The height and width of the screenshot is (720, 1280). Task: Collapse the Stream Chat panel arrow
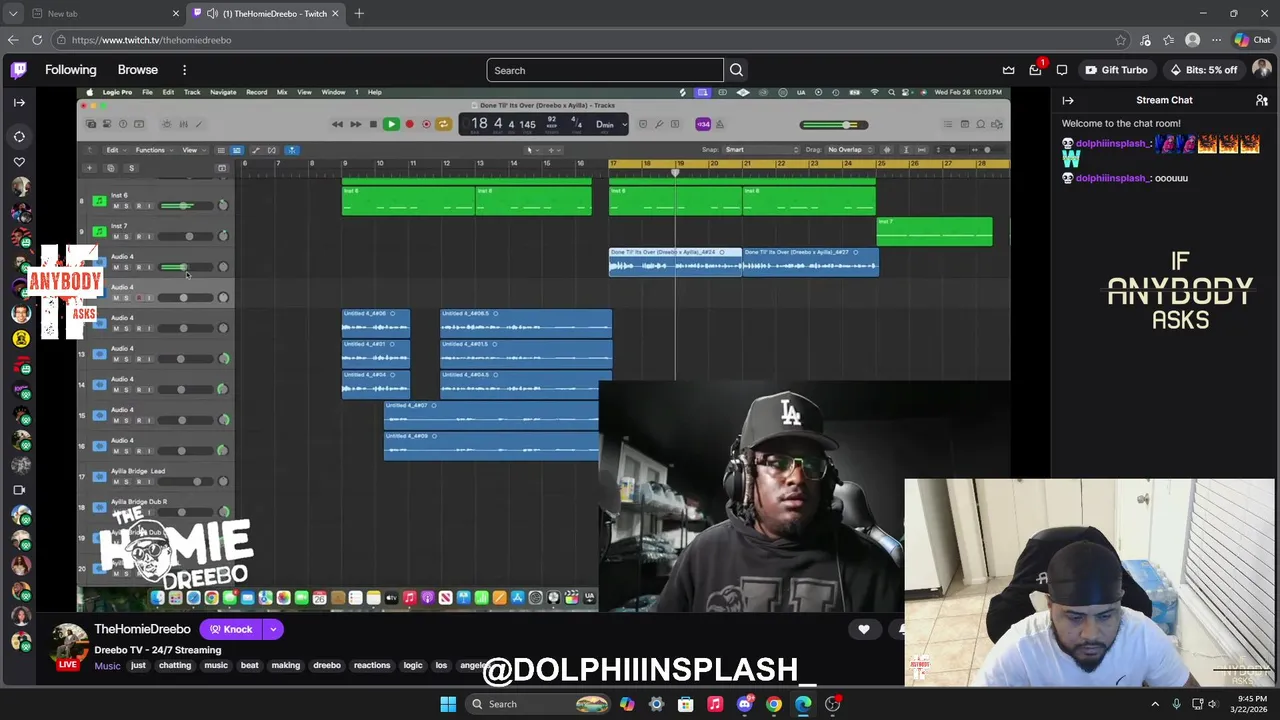[1068, 100]
